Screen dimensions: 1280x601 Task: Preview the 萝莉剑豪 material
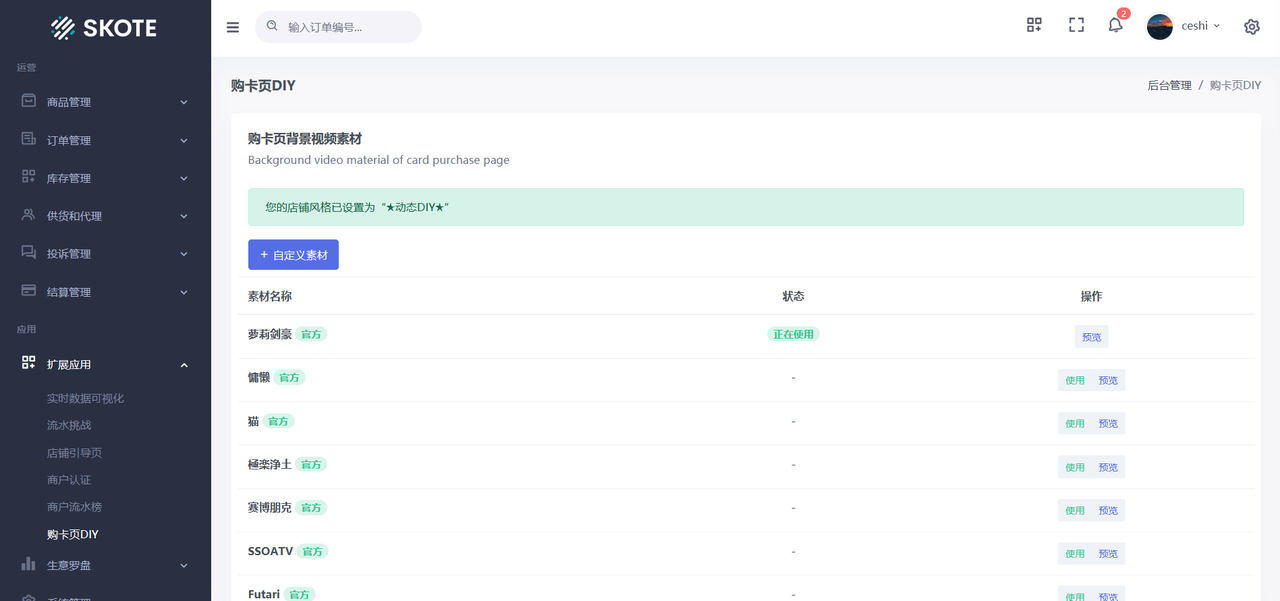1092,337
